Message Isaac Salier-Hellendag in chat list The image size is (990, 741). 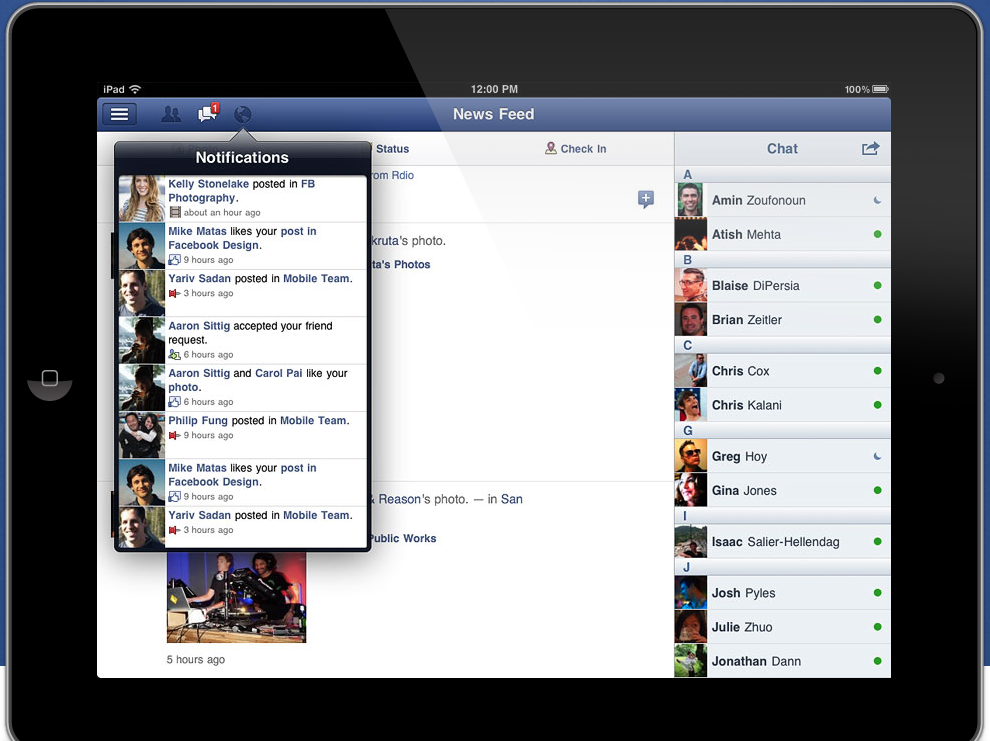783,542
